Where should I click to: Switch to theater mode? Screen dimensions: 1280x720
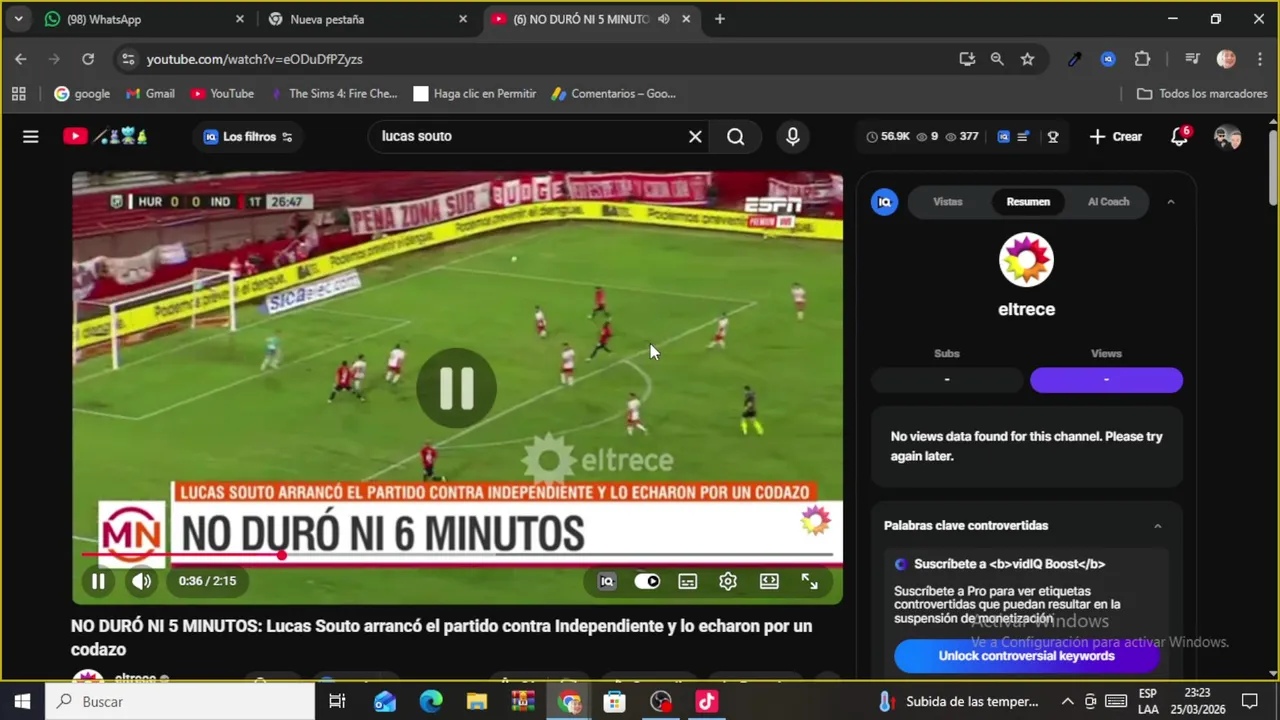point(769,581)
